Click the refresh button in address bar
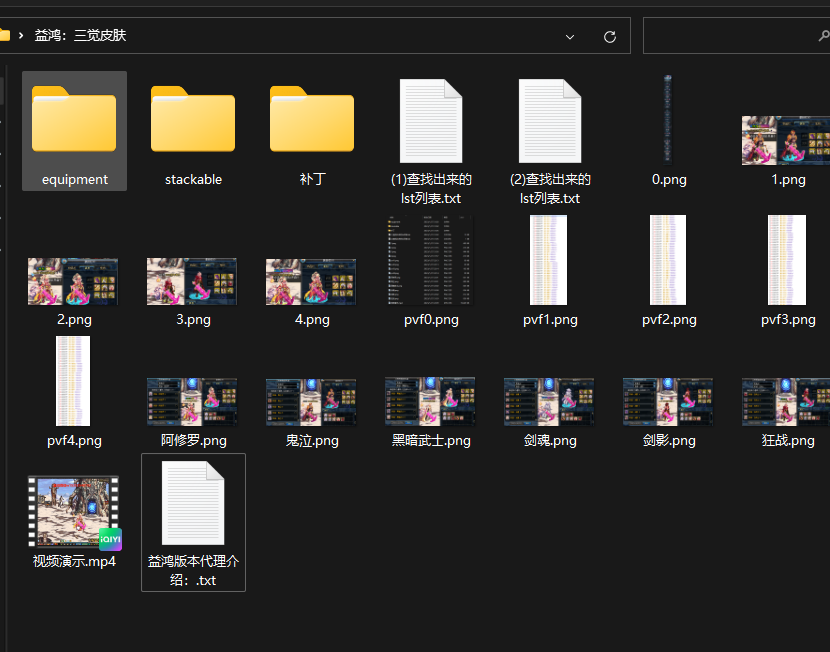Image resolution: width=830 pixels, height=652 pixels. click(610, 37)
